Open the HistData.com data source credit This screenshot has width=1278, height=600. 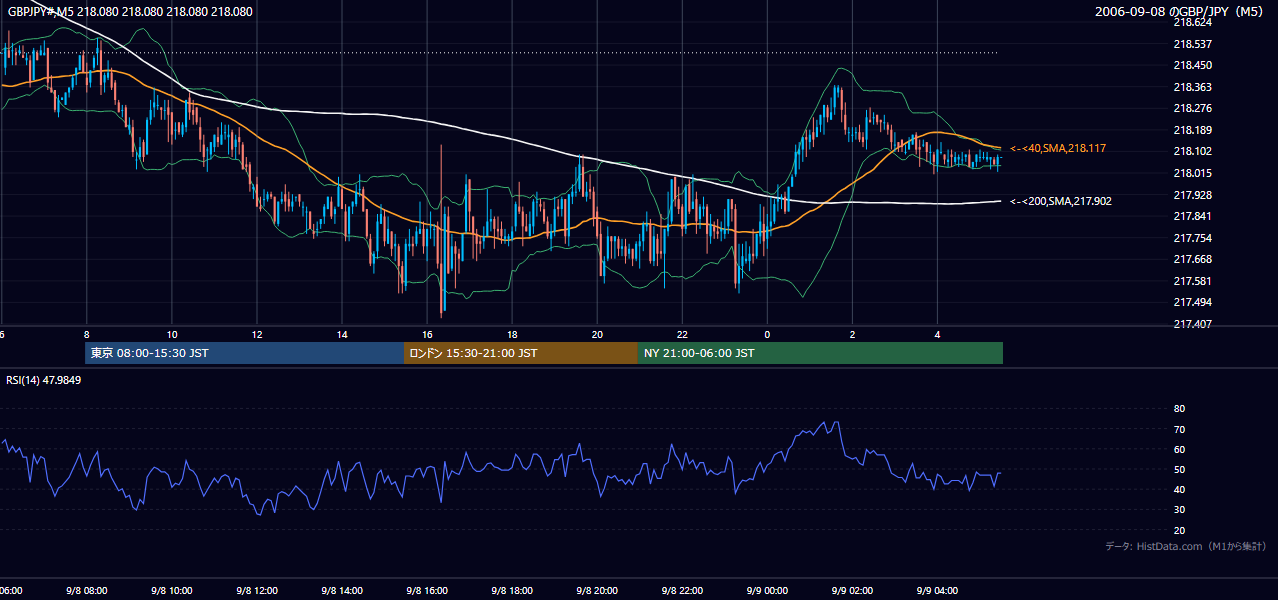[x=1186, y=546]
